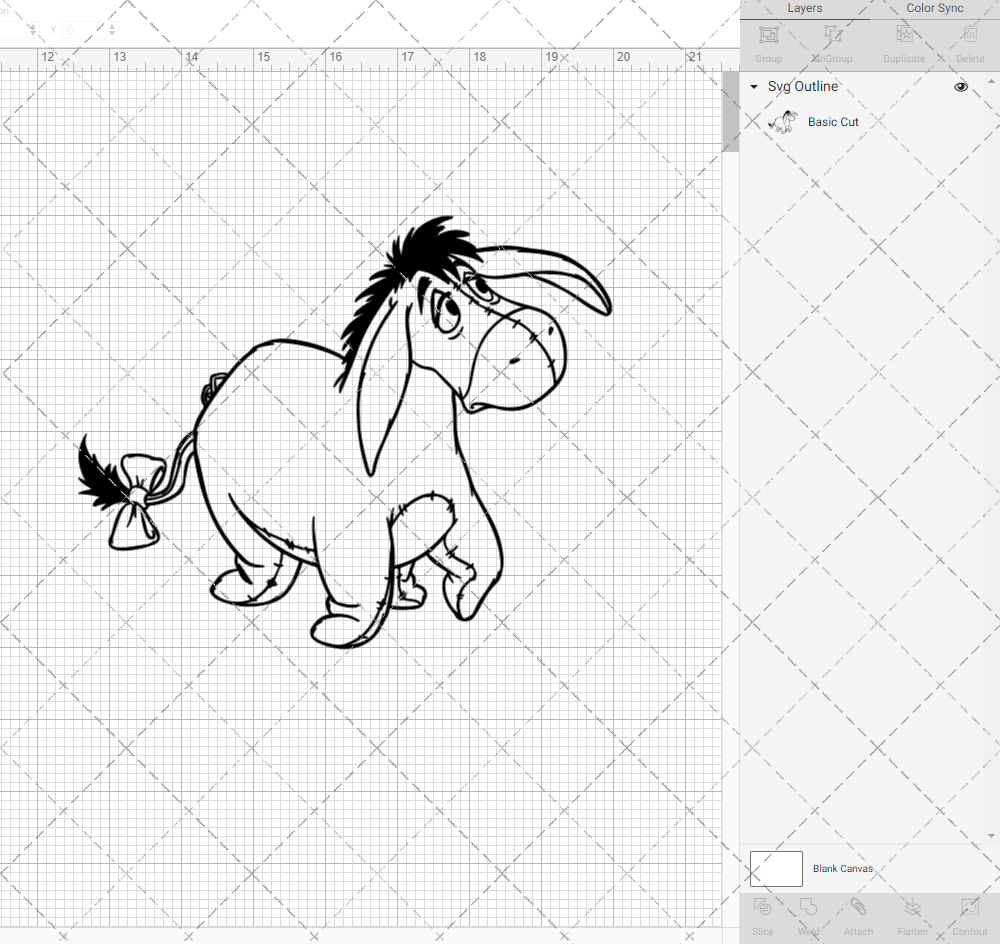Click the Blank Canvas color swatch
The image size is (1000, 944).
776,869
